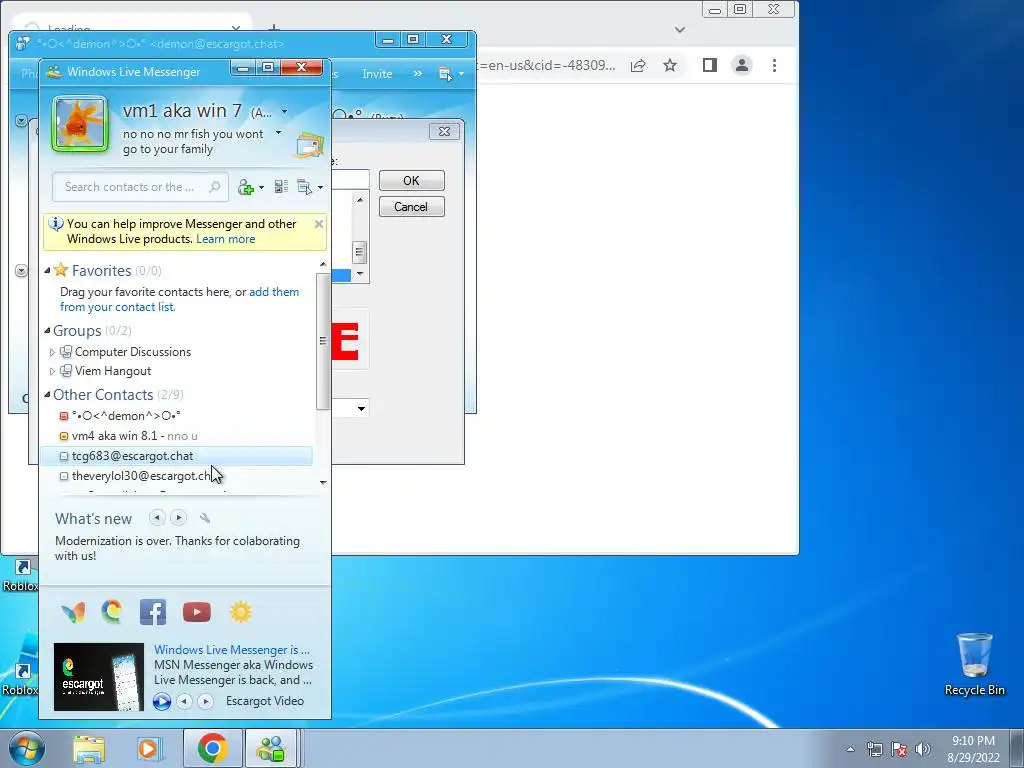
Task: Open the Show menu dropdown arrow in Messenger
Action: 320,187
